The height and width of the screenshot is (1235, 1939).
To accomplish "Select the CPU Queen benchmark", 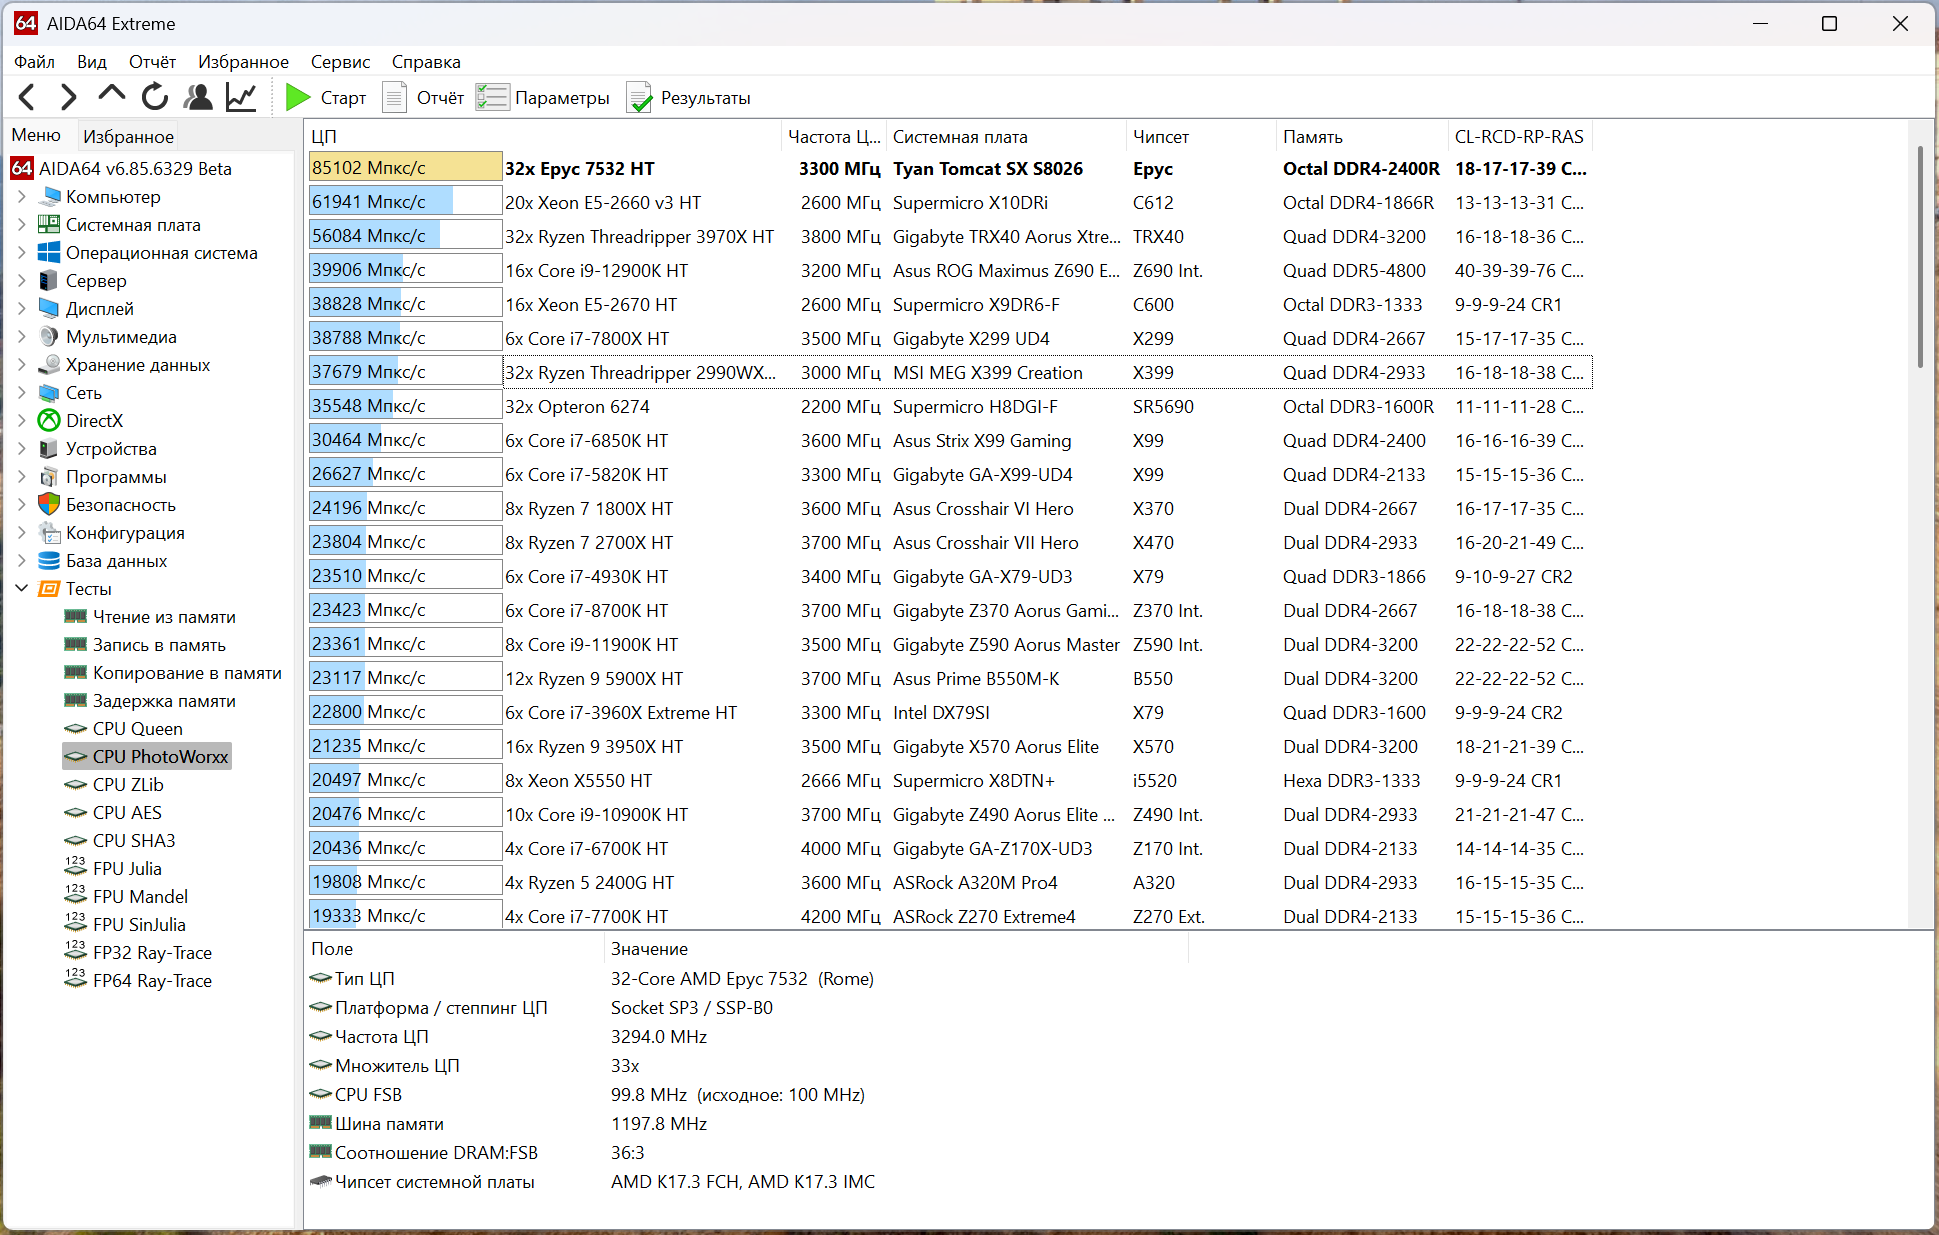I will [x=137, y=729].
